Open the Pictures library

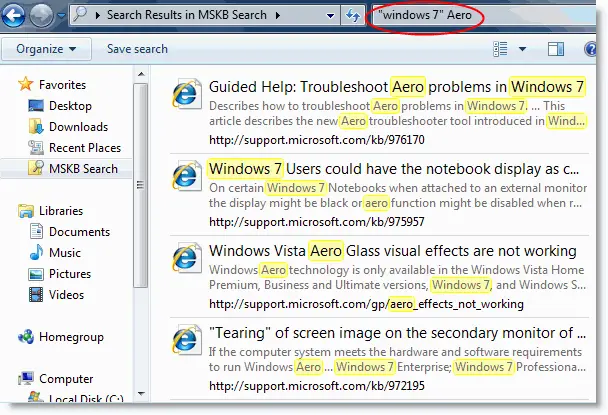click(x=70, y=274)
